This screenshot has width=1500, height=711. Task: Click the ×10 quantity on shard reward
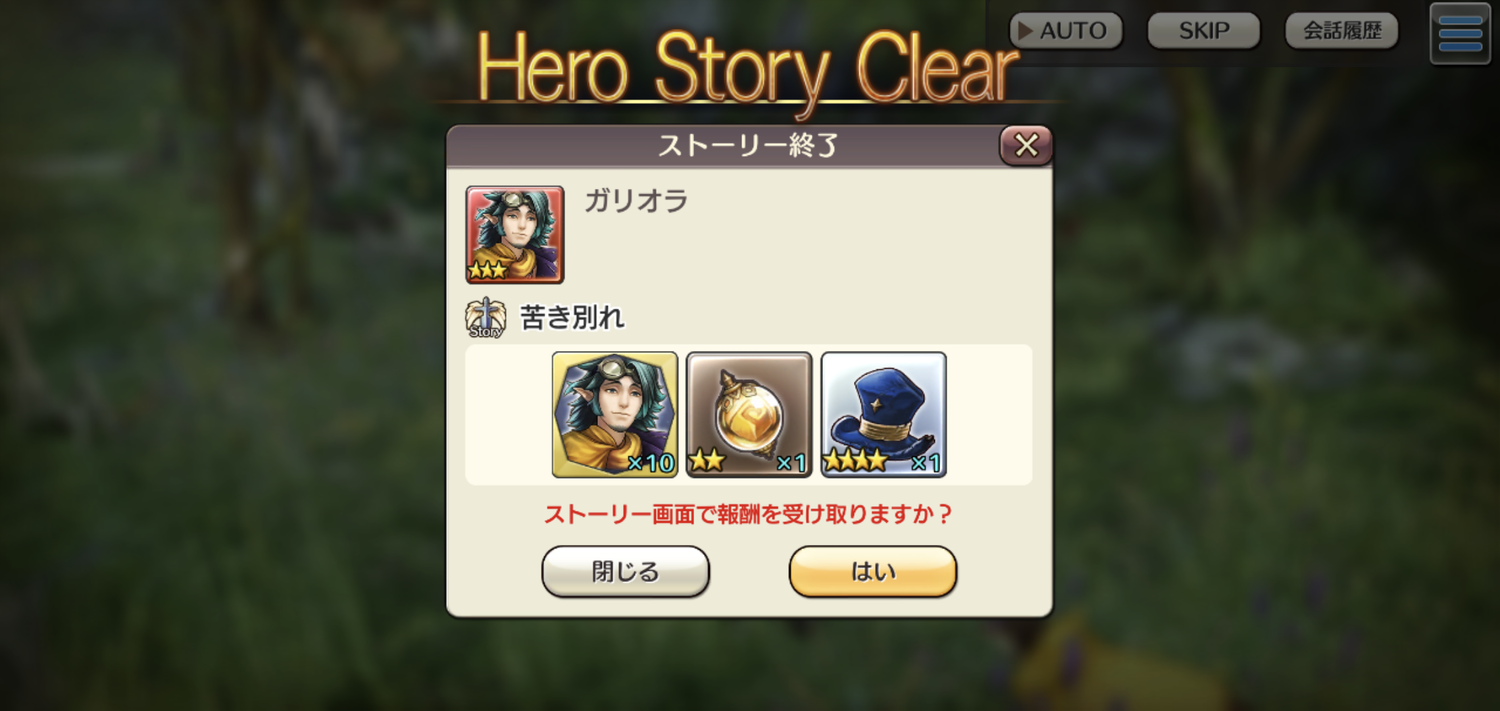650,463
